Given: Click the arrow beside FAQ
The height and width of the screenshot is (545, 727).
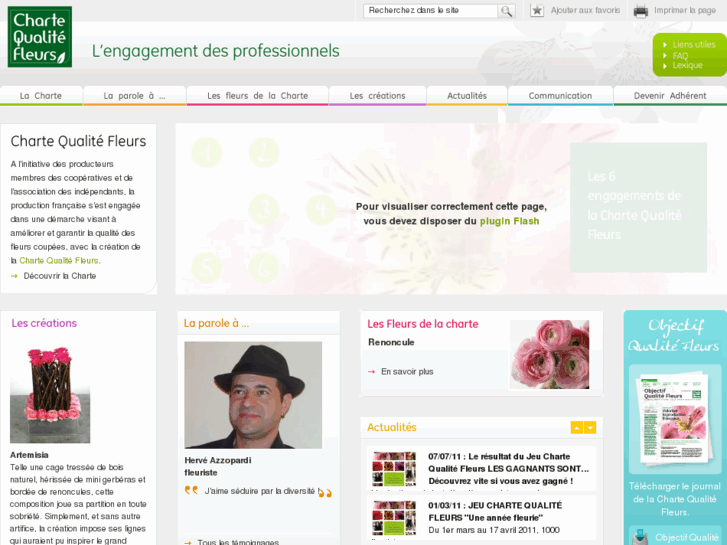Looking at the screenshot, I should point(665,56).
